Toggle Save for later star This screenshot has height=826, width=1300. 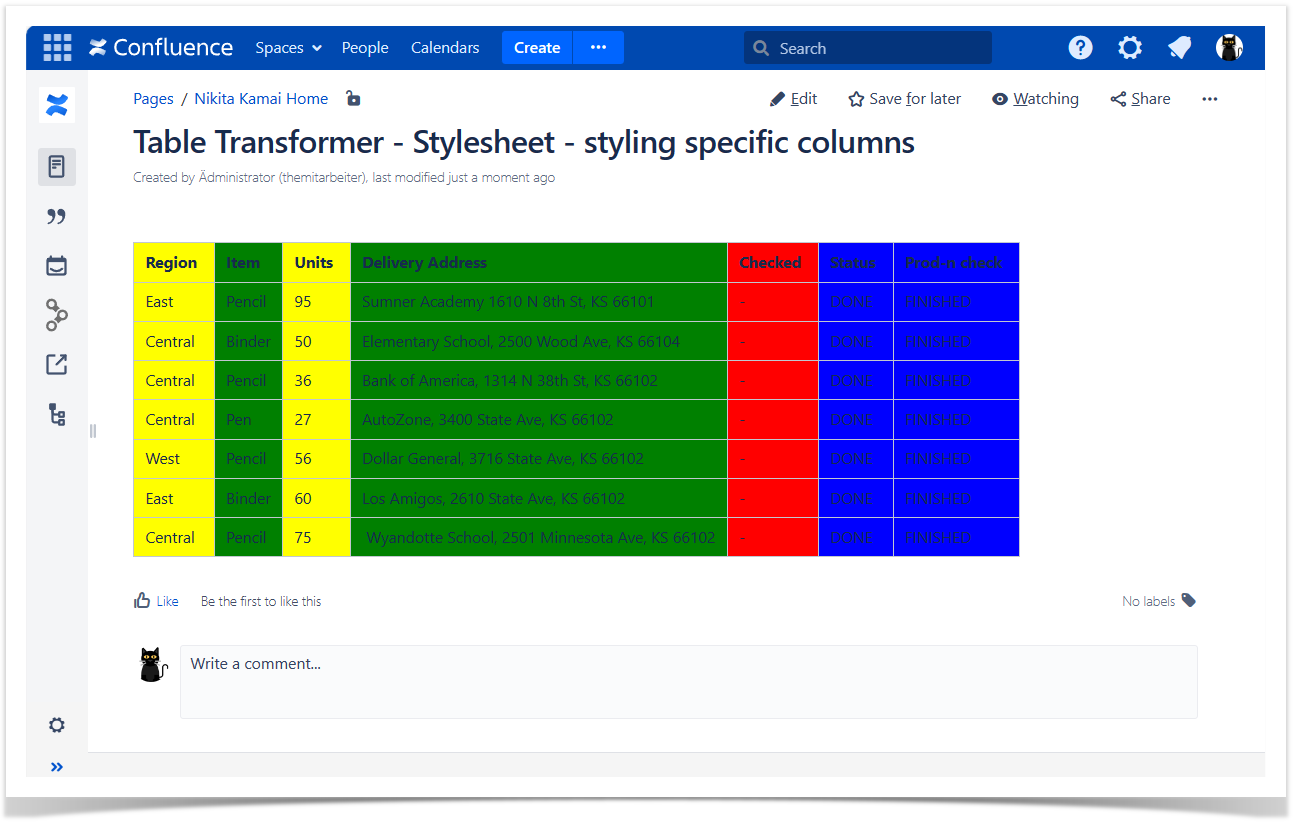(x=904, y=99)
